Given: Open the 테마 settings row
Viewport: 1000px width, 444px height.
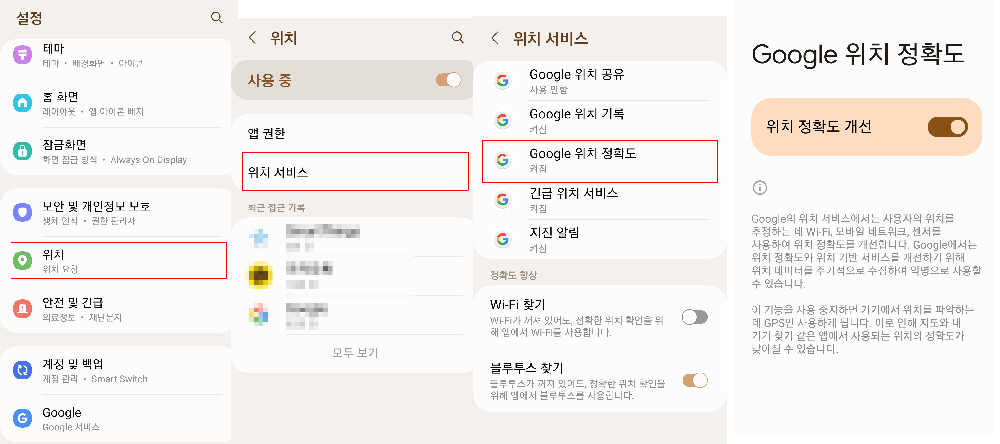Looking at the screenshot, I should pos(115,54).
